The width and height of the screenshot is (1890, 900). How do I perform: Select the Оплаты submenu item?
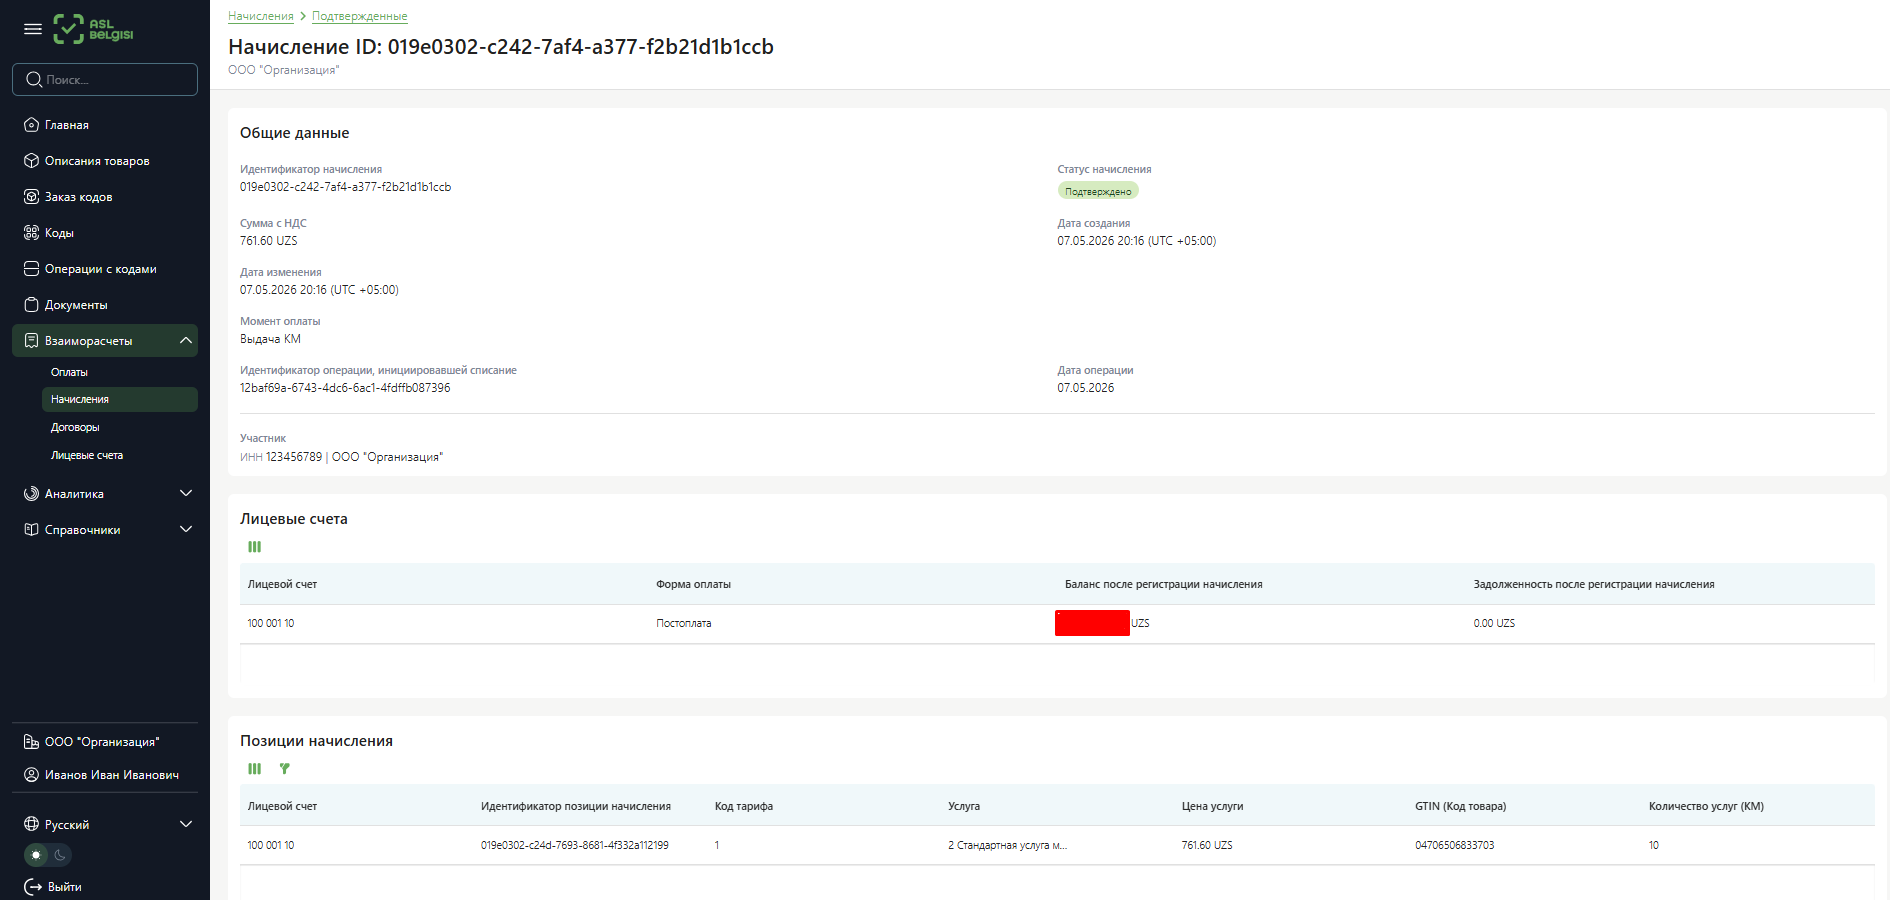pos(69,372)
